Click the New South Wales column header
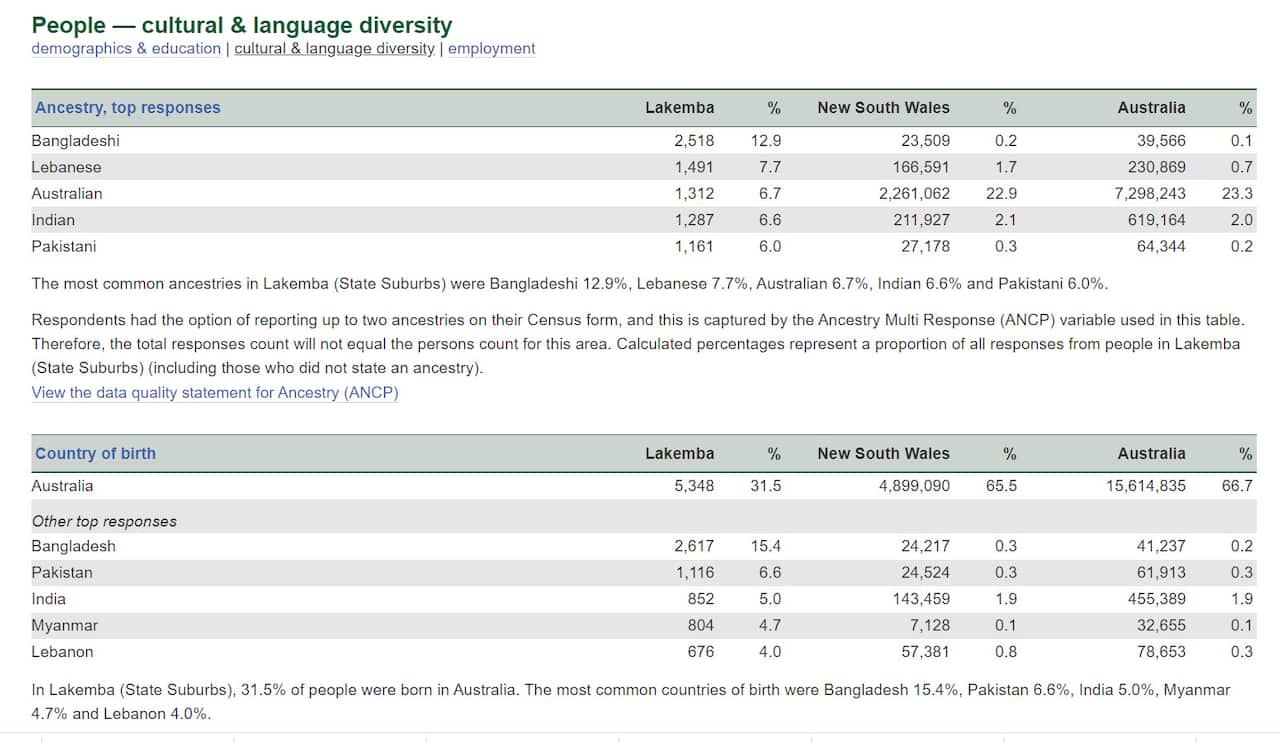The height and width of the screenshot is (743, 1280). tap(884, 107)
